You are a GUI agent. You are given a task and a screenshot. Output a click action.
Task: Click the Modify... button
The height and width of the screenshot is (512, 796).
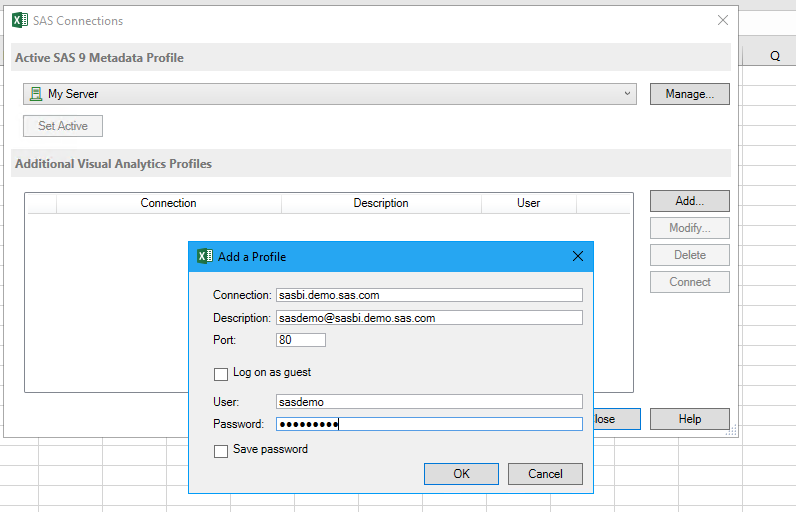[690, 228]
